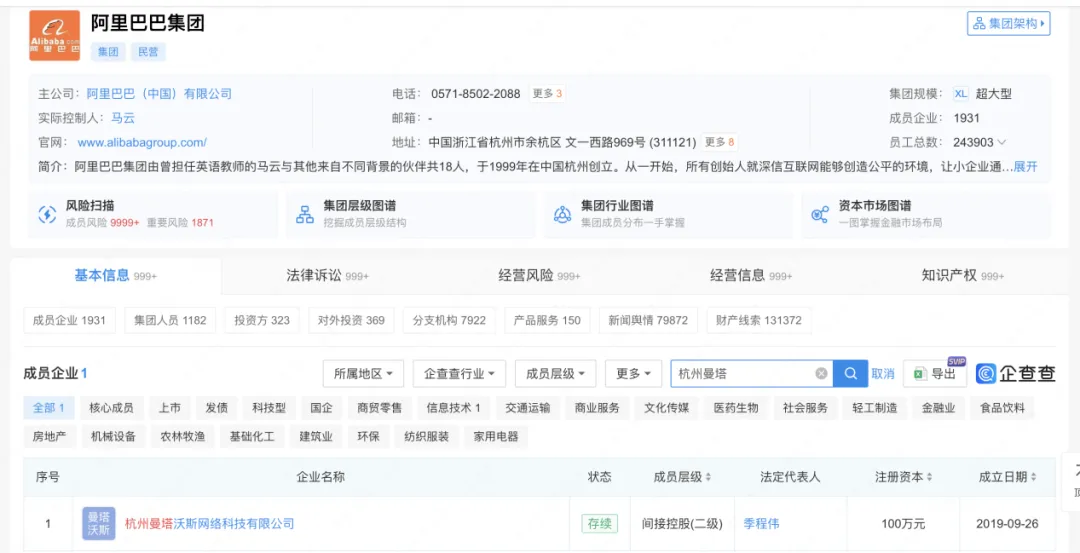Open the 所属地区 dropdown
Image resolution: width=1080 pixels, height=553 pixels.
point(364,373)
